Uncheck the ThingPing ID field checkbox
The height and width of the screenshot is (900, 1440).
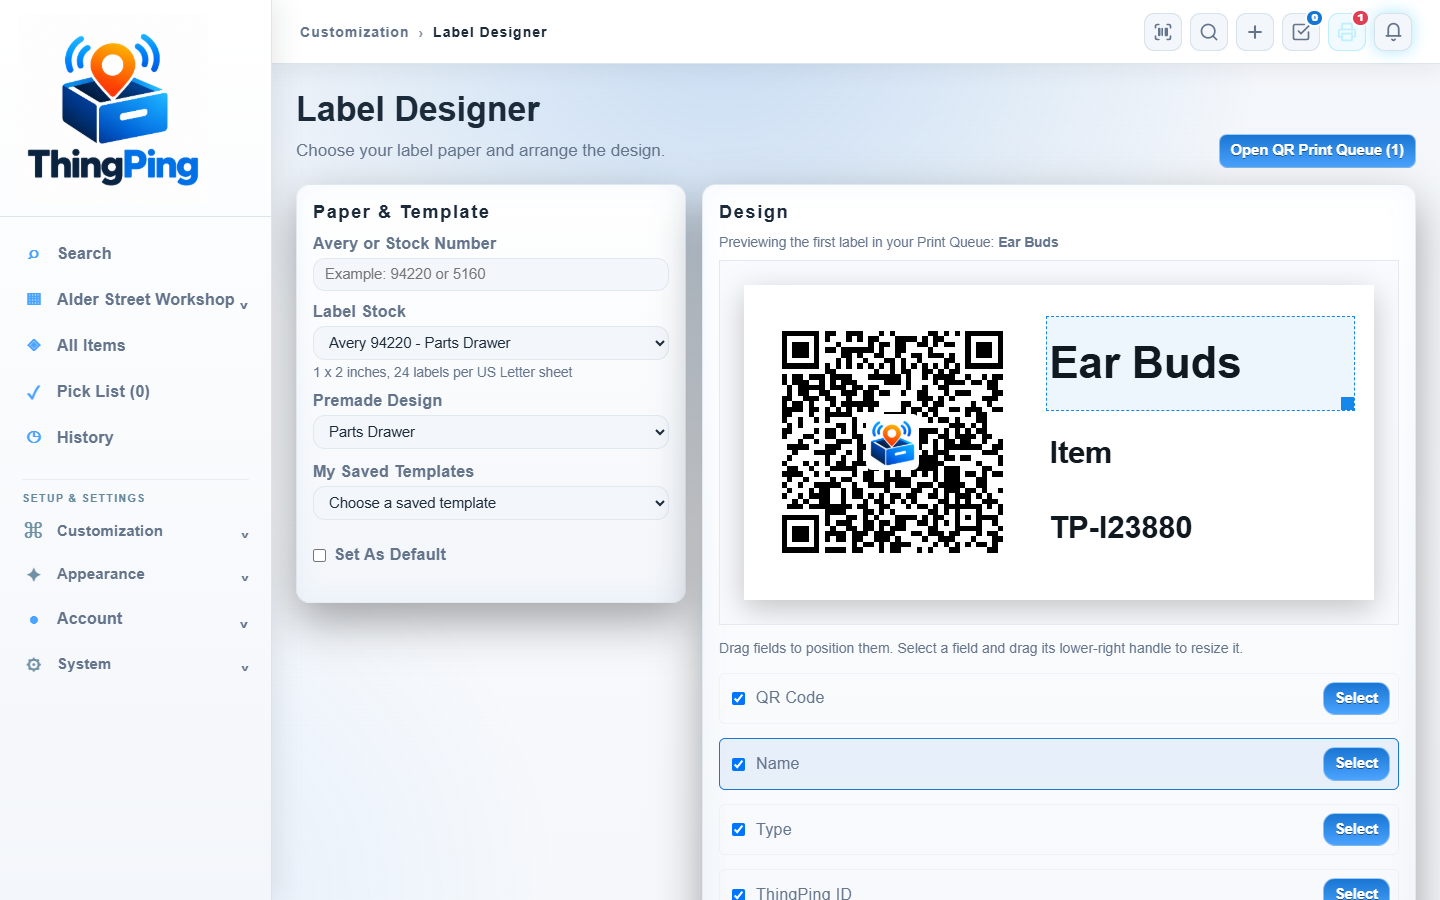(x=739, y=894)
